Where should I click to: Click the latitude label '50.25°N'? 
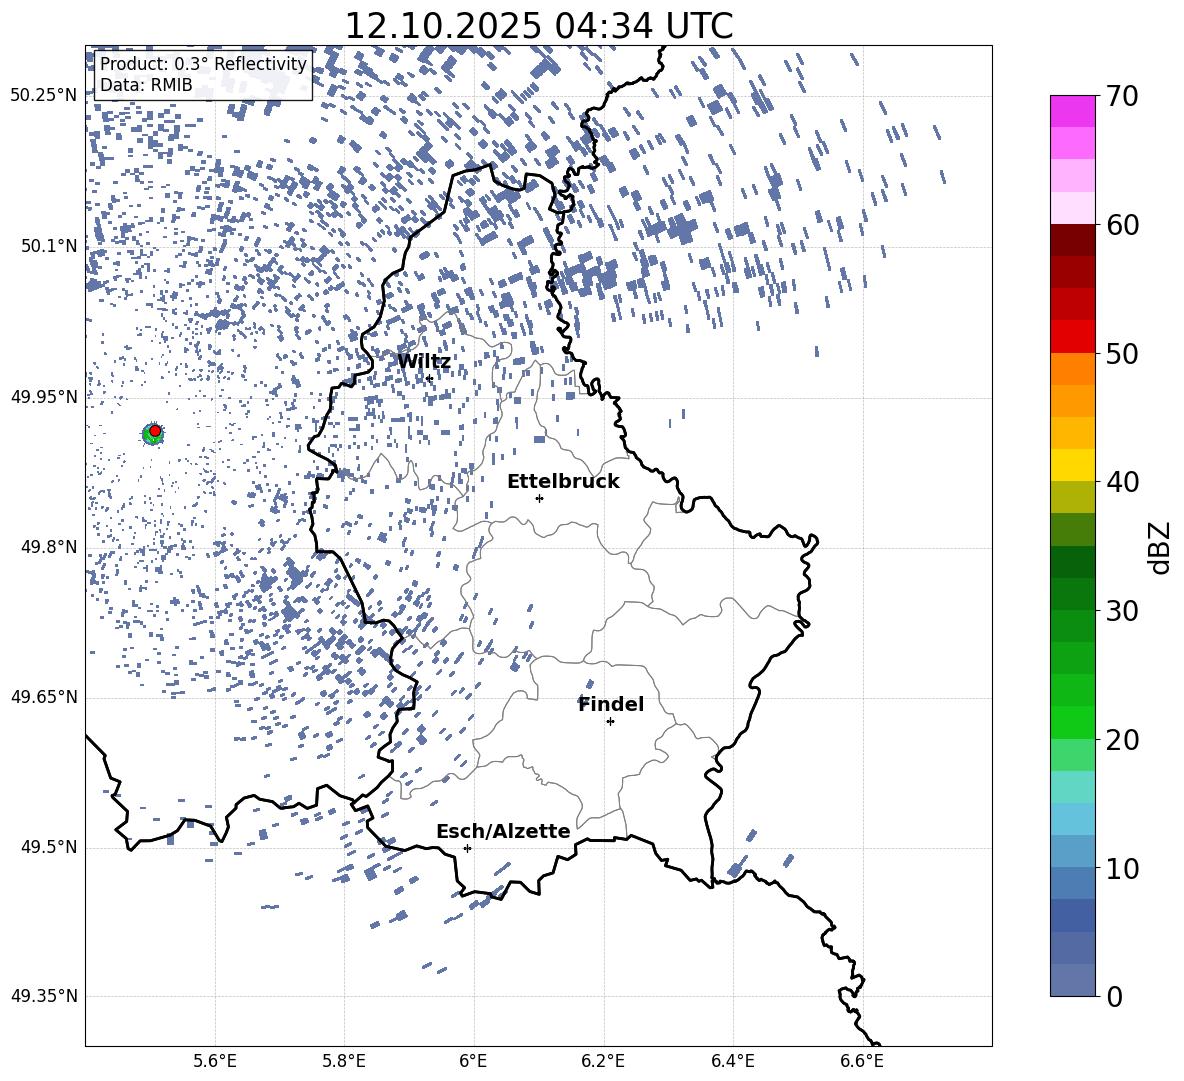pos(44,95)
